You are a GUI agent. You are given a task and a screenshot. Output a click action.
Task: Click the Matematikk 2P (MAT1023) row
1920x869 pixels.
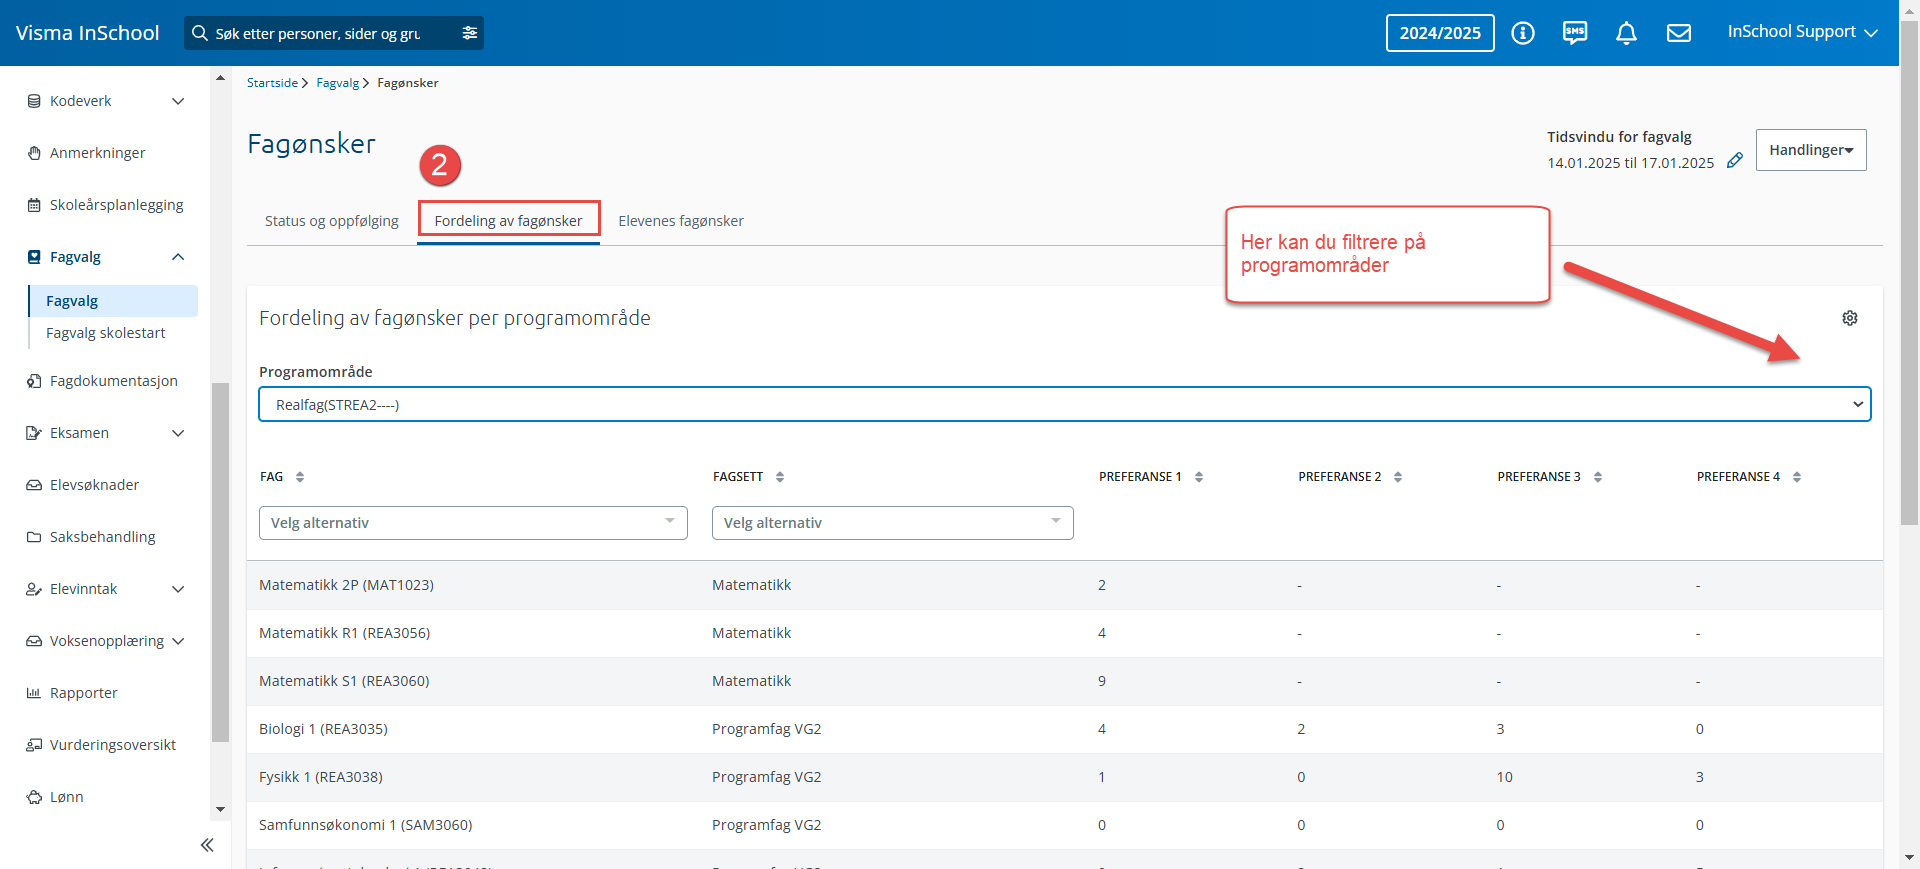point(1064,585)
